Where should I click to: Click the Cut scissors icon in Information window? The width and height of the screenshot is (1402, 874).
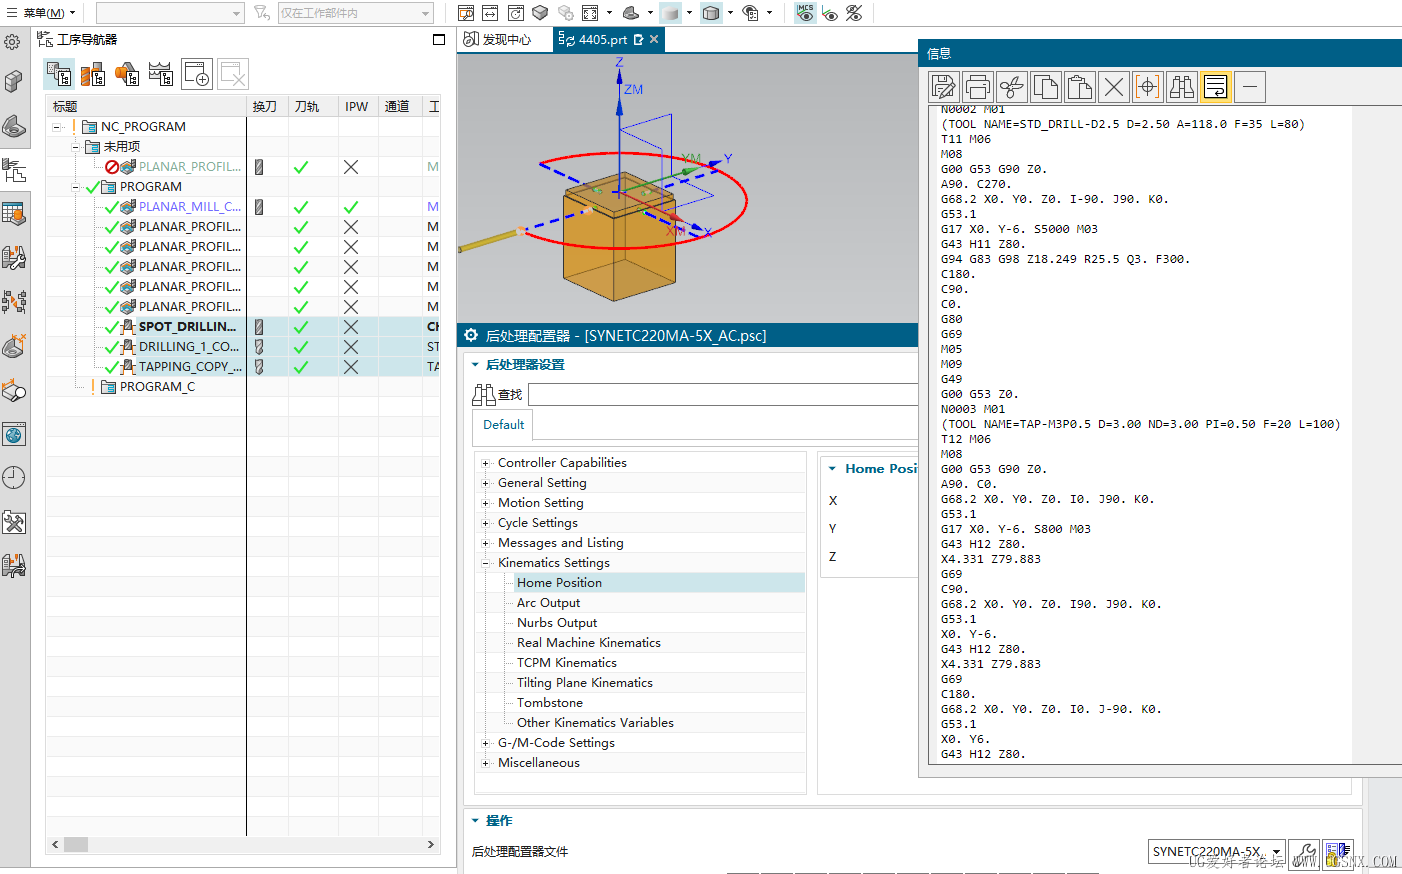1012,87
